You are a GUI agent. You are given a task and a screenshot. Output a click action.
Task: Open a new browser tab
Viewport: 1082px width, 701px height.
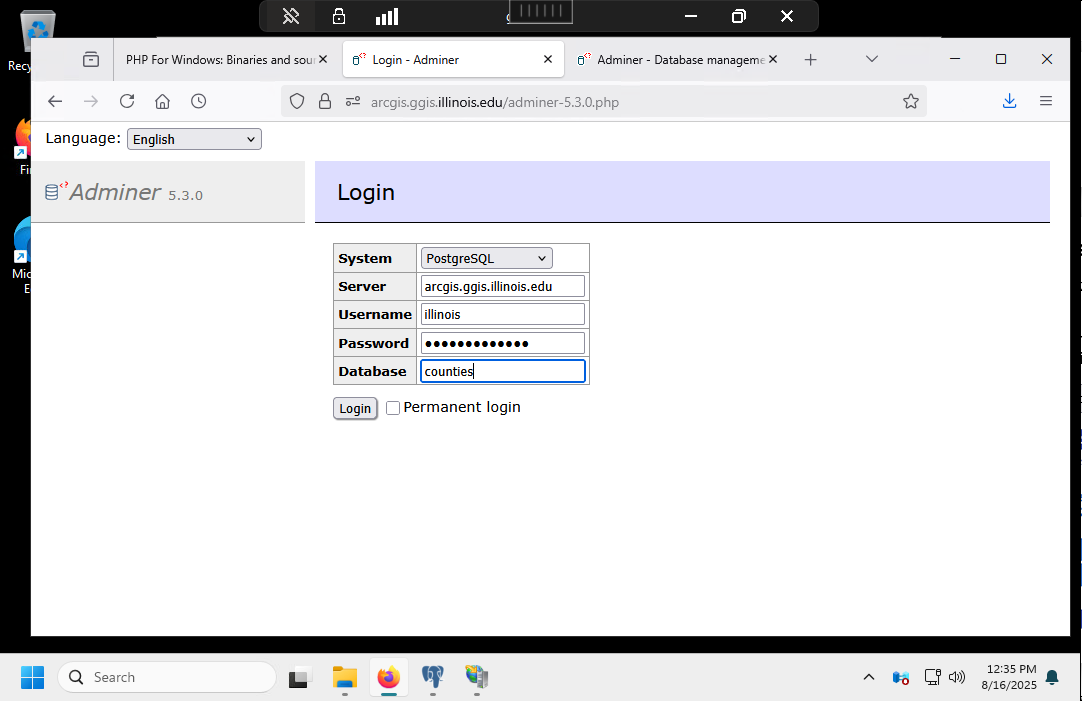click(810, 60)
